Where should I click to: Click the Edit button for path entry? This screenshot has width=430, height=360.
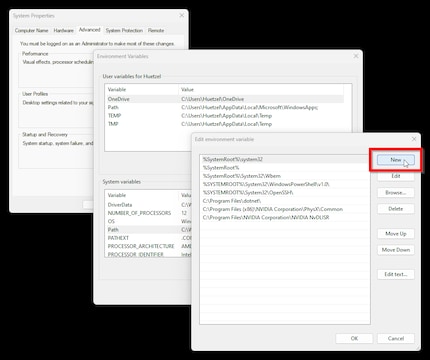(396, 176)
